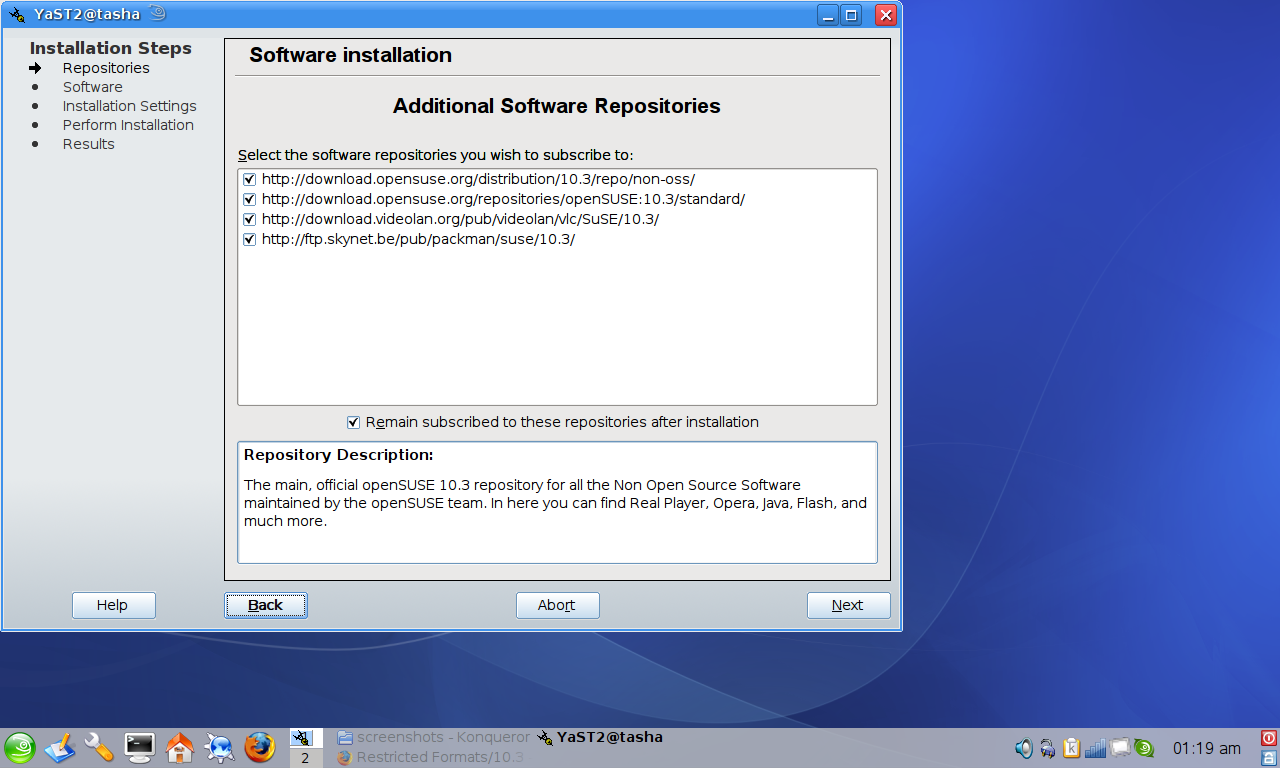Screen dimensions: 1280x768
Task: Click the Installation Settings step
Action: pyautogui.click(x=130, y=106)
